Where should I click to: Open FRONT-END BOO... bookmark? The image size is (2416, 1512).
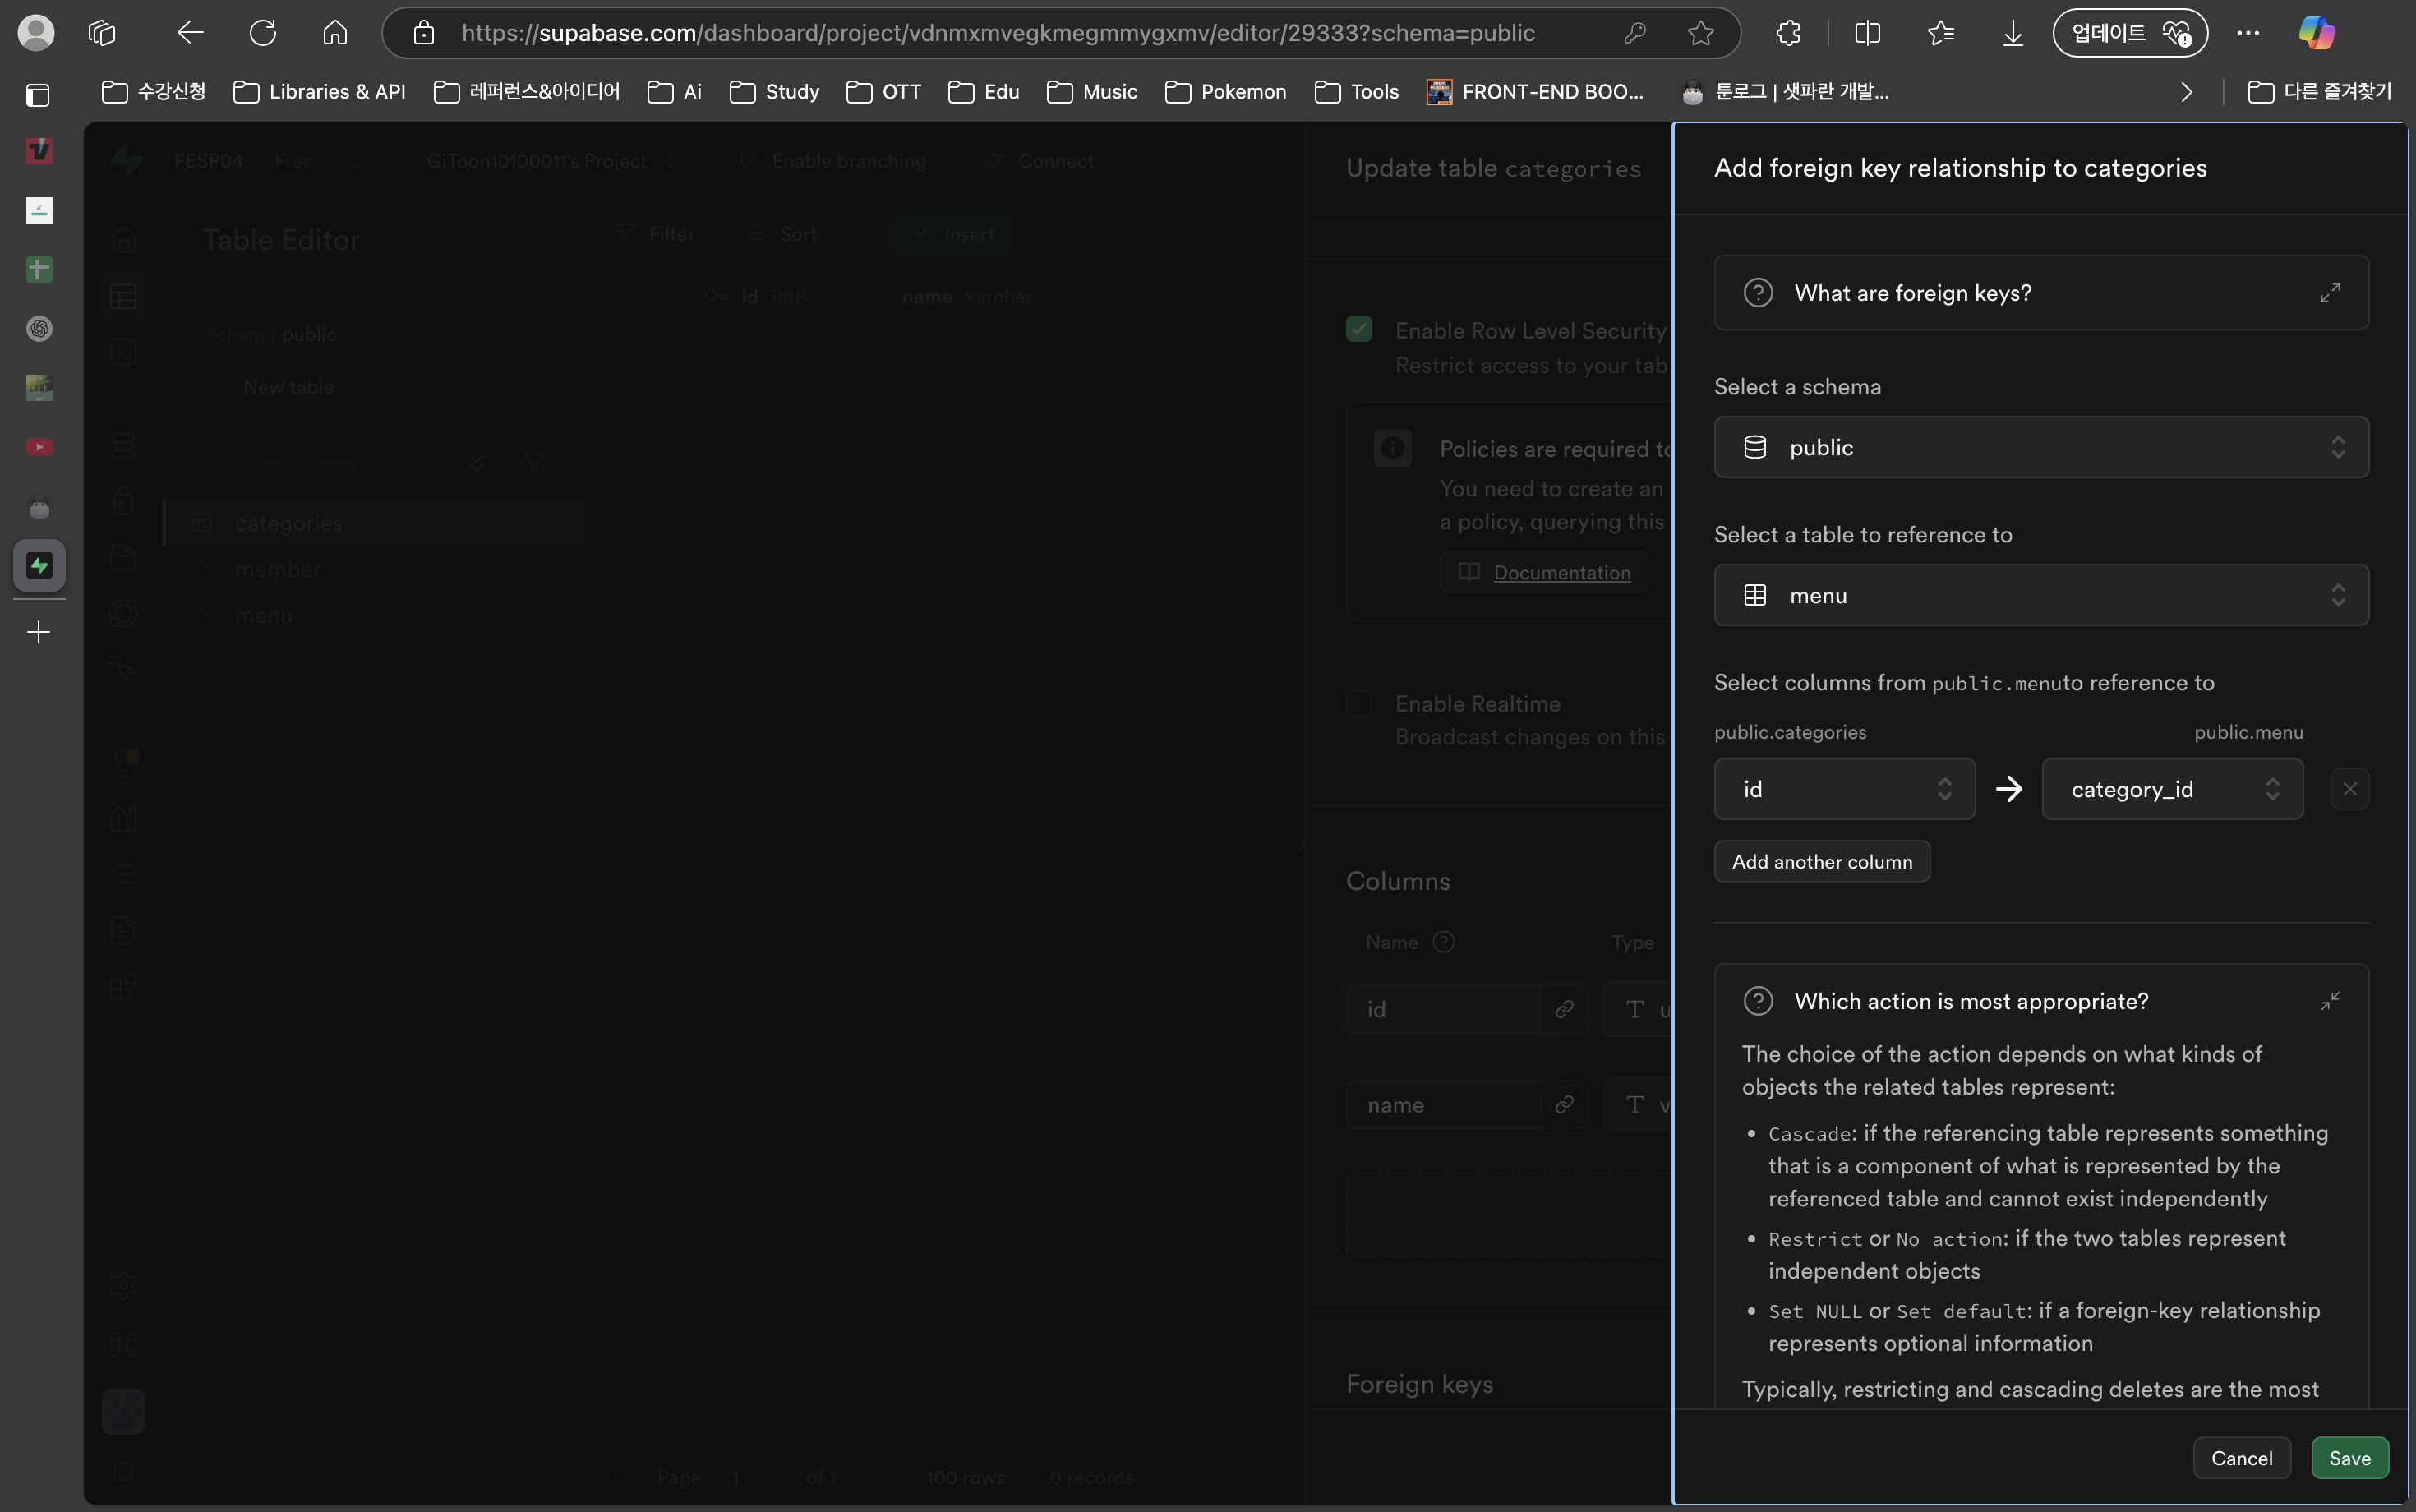tap(1535, 92)
